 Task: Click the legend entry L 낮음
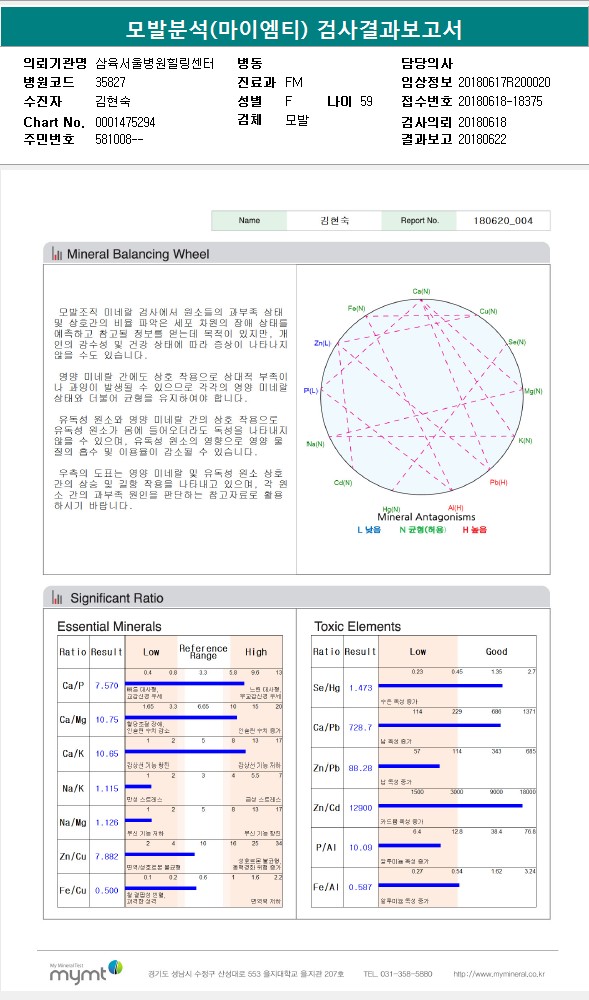(369, 530)
